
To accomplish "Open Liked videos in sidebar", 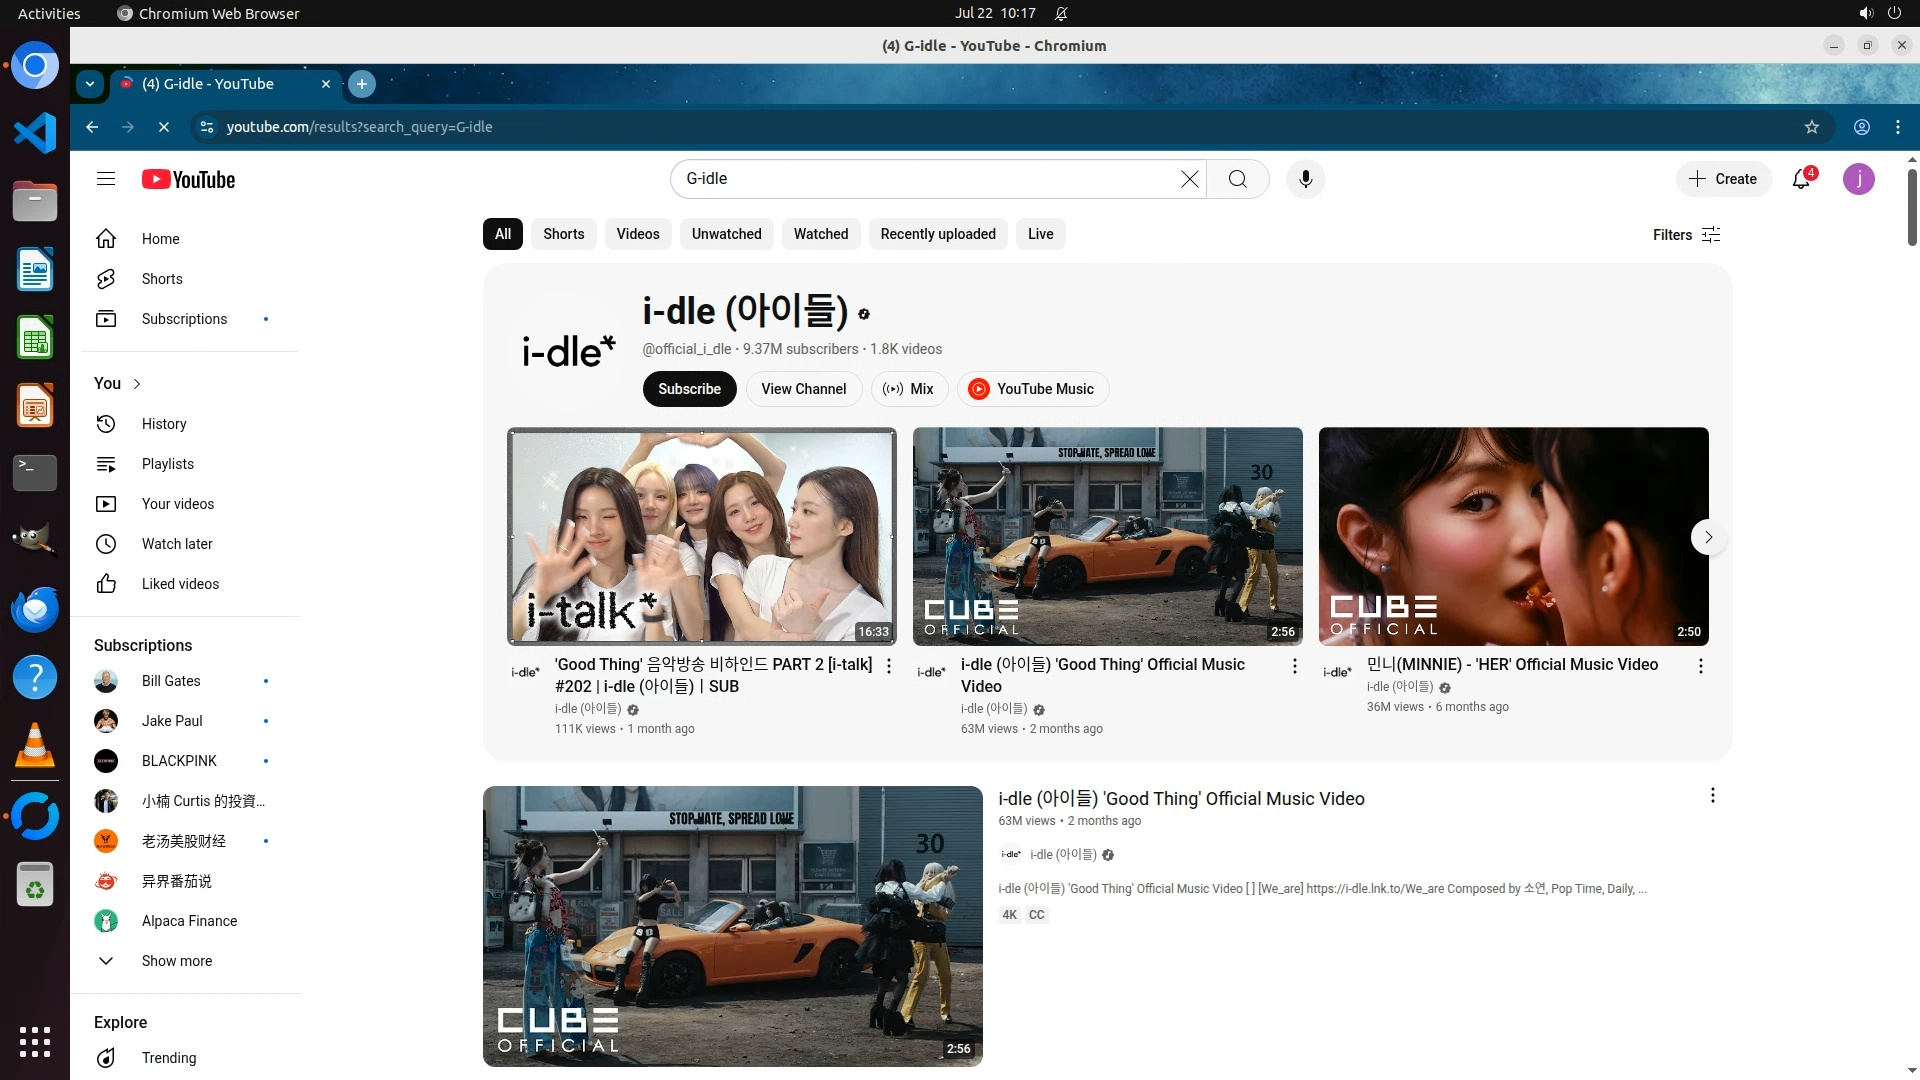I will coord(180,584).
